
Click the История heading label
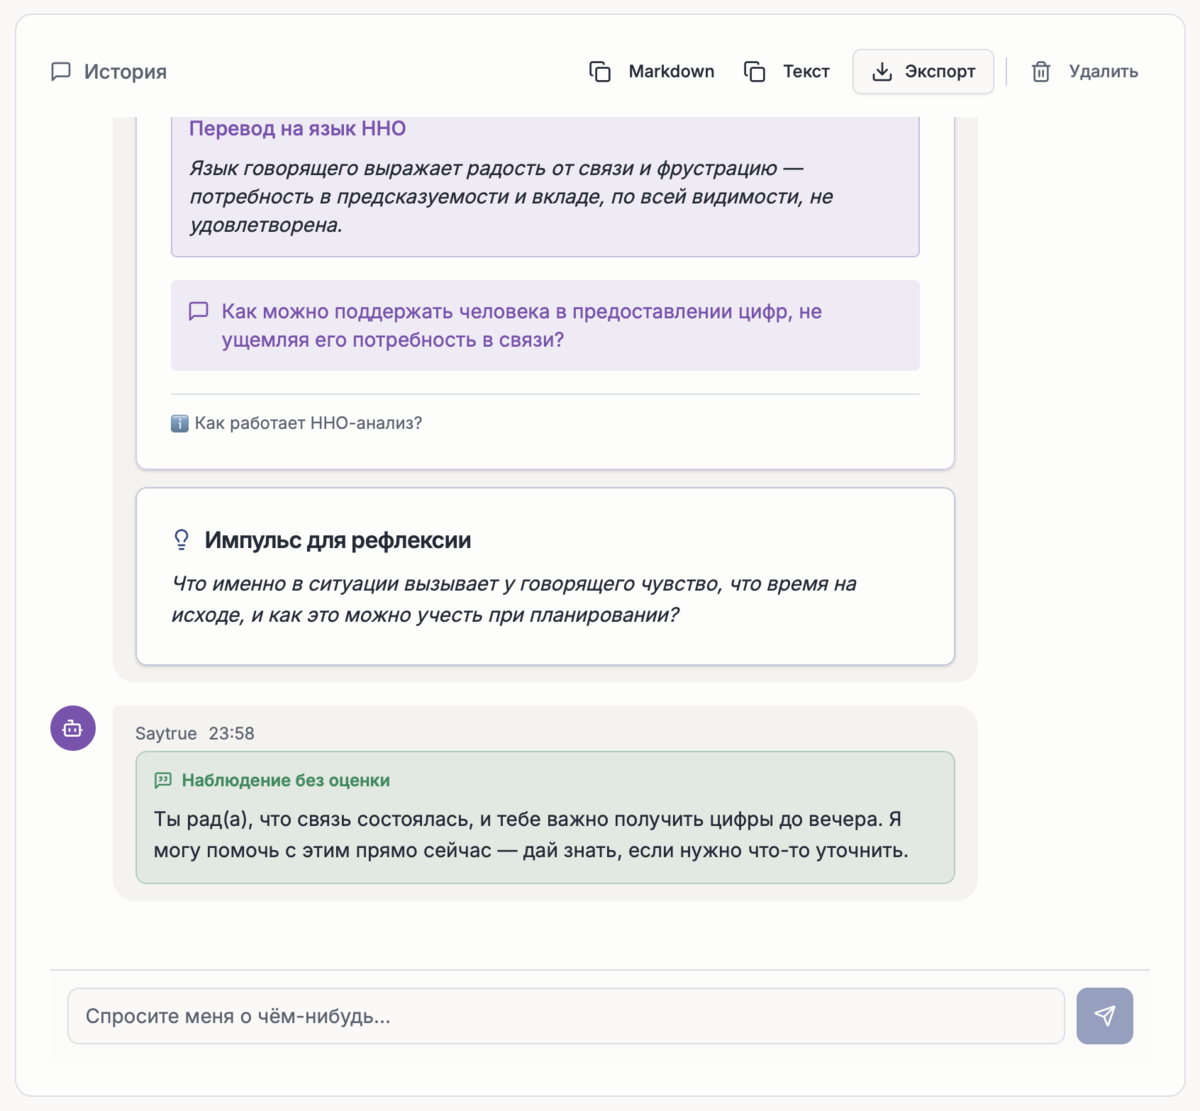[x=125, y=72]
